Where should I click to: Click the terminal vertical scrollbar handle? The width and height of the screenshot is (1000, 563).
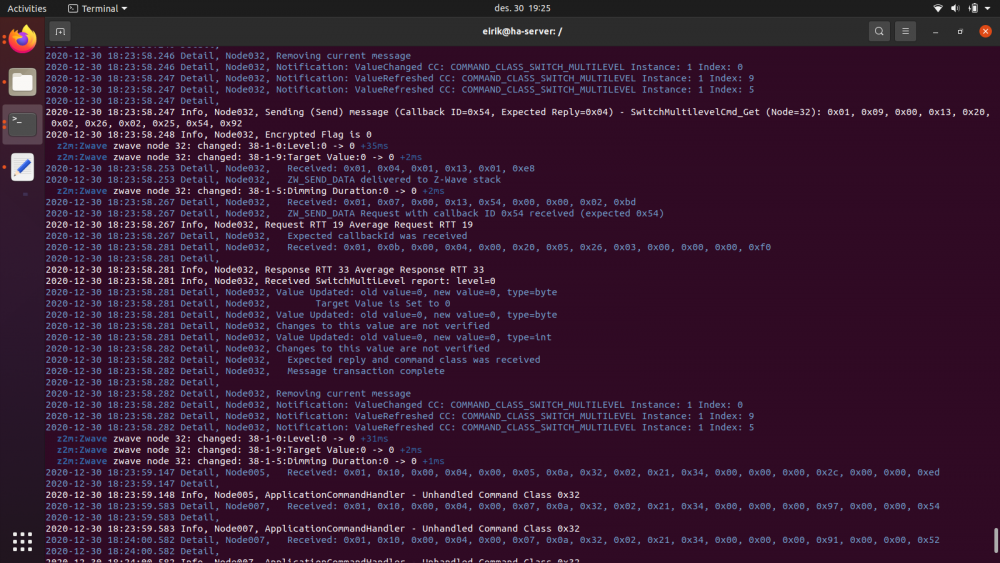click(x=995, y=540)
